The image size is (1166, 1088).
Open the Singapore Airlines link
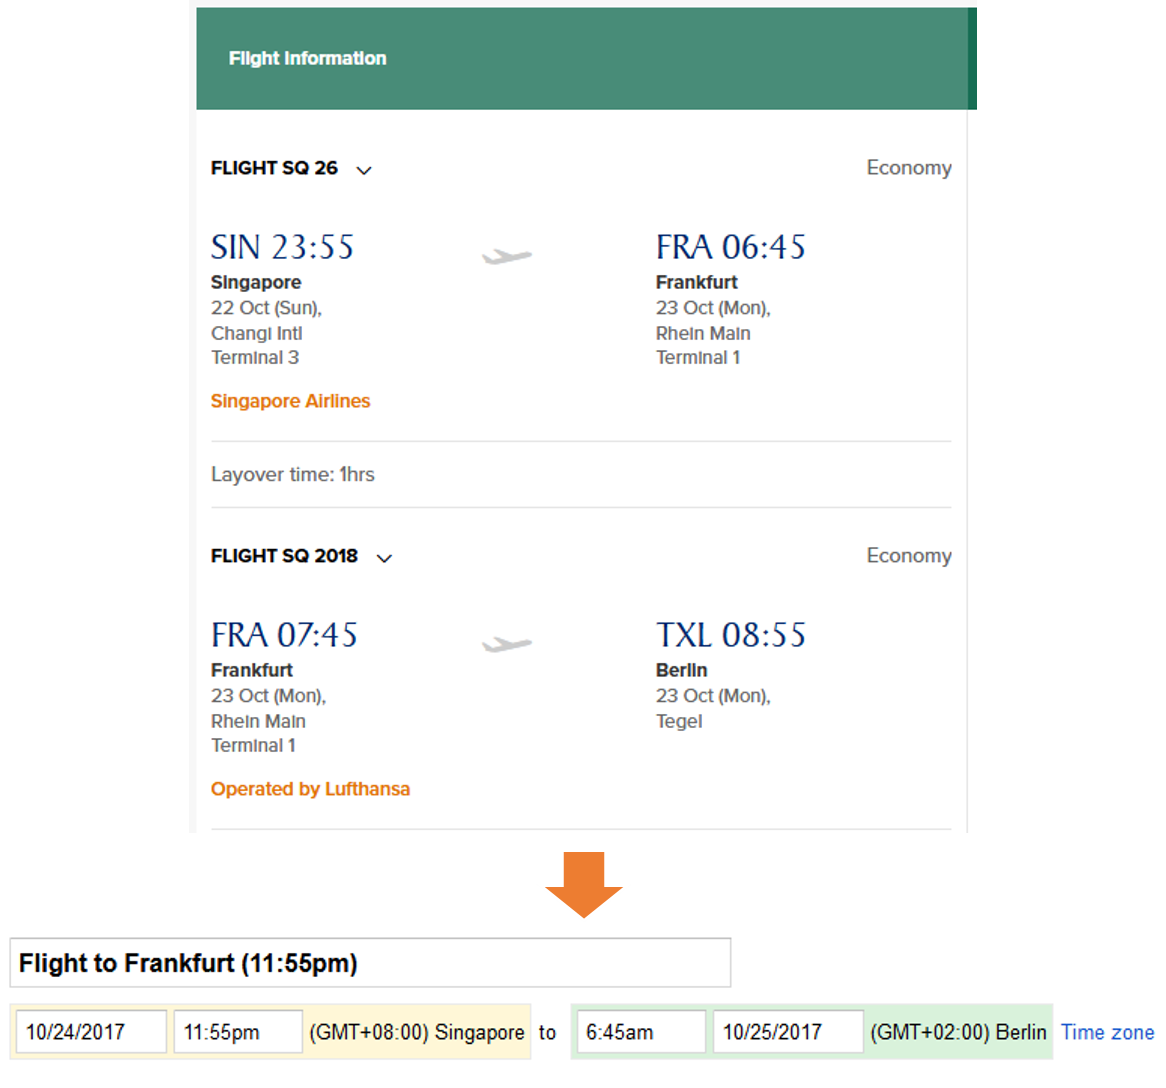(290, 401)
